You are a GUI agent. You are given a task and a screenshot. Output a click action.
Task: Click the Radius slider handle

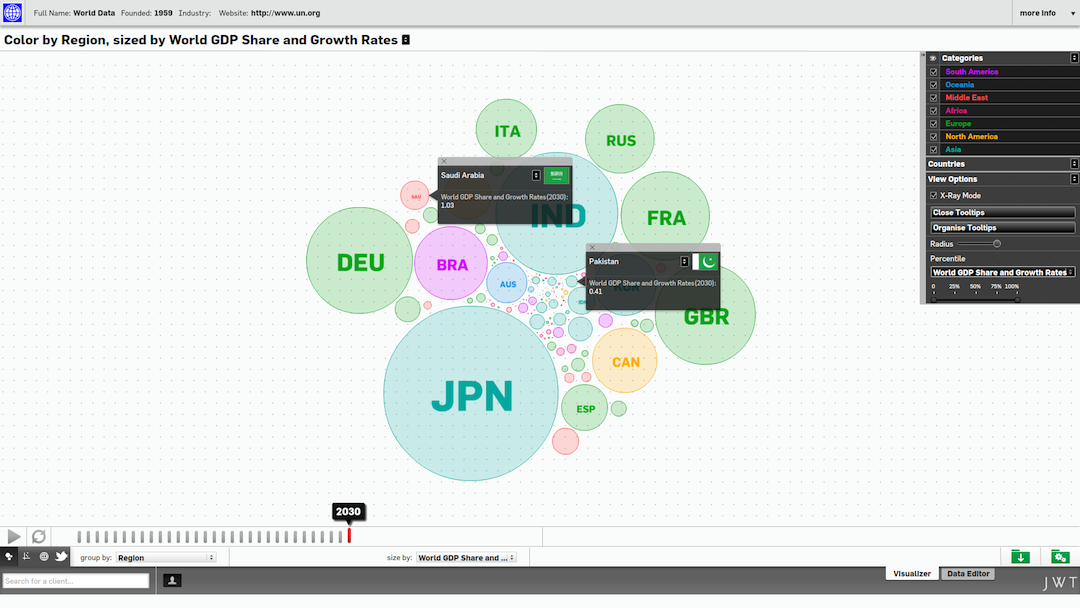(x=997, y=244)
